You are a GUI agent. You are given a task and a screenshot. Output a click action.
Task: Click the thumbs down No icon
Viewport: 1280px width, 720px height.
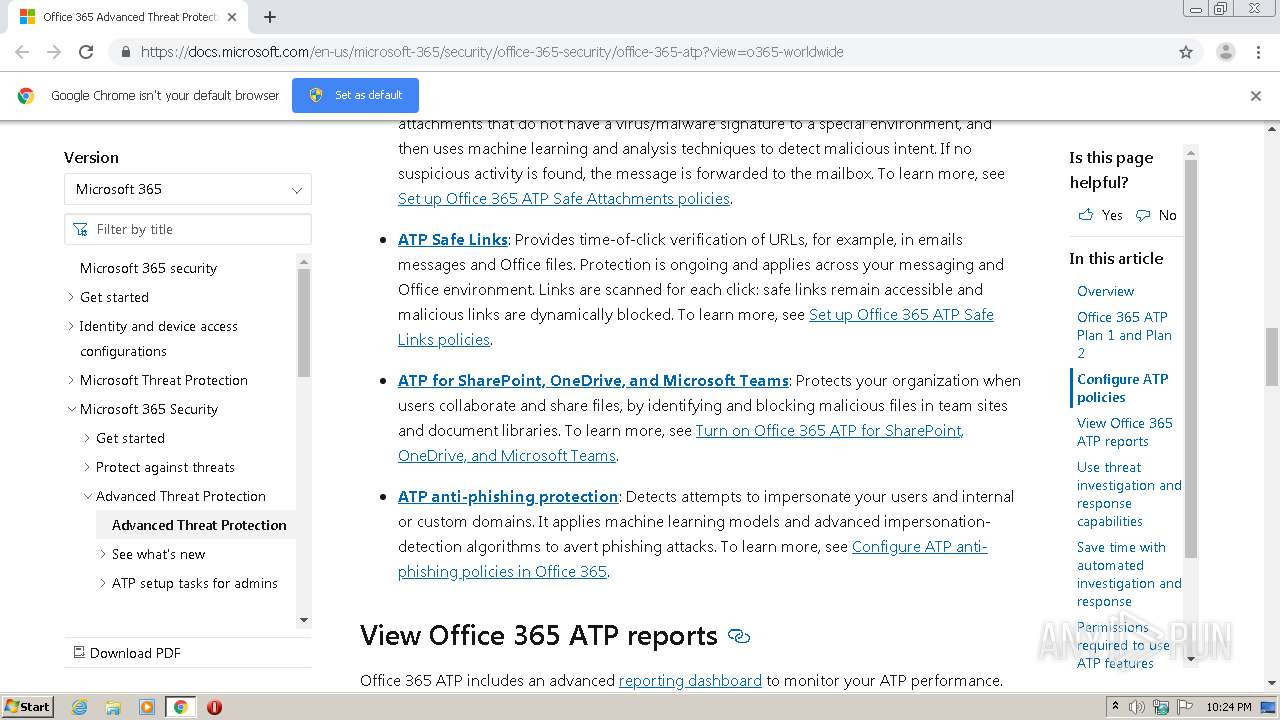1143,215
